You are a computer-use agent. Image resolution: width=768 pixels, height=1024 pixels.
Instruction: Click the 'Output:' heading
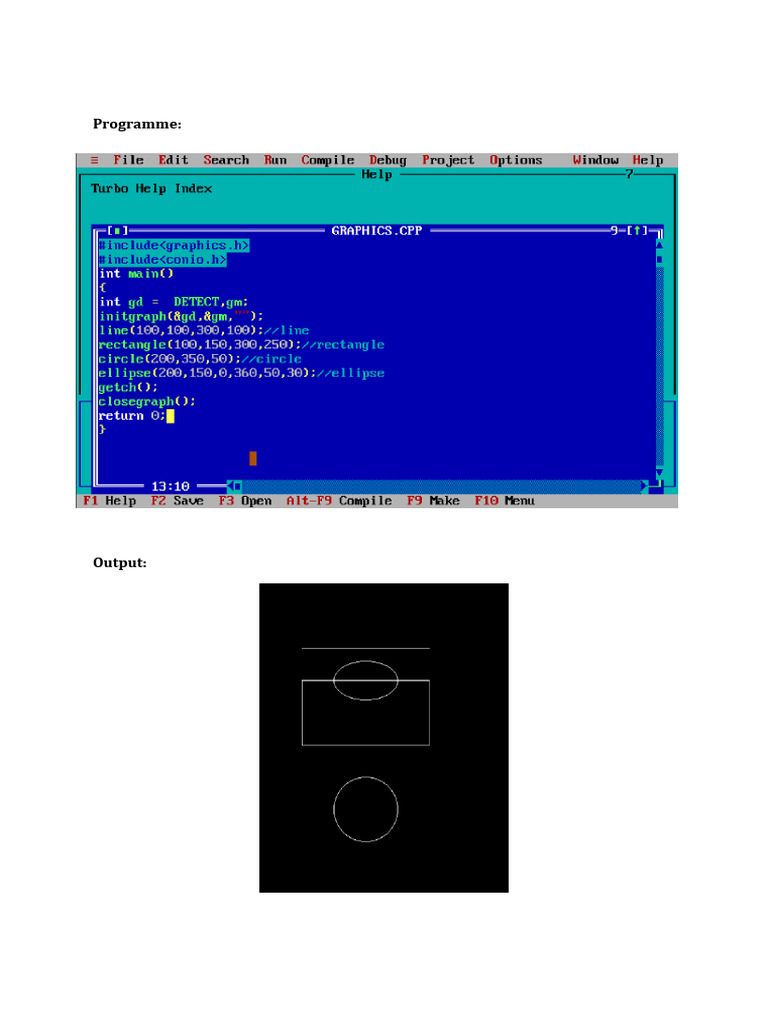click(120, 563)
